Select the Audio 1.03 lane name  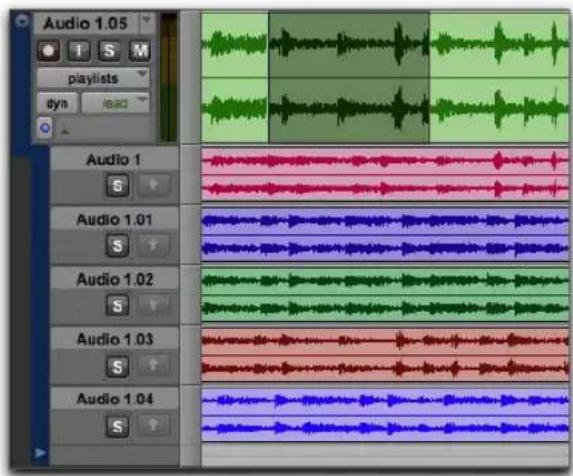tap(114, 340)
